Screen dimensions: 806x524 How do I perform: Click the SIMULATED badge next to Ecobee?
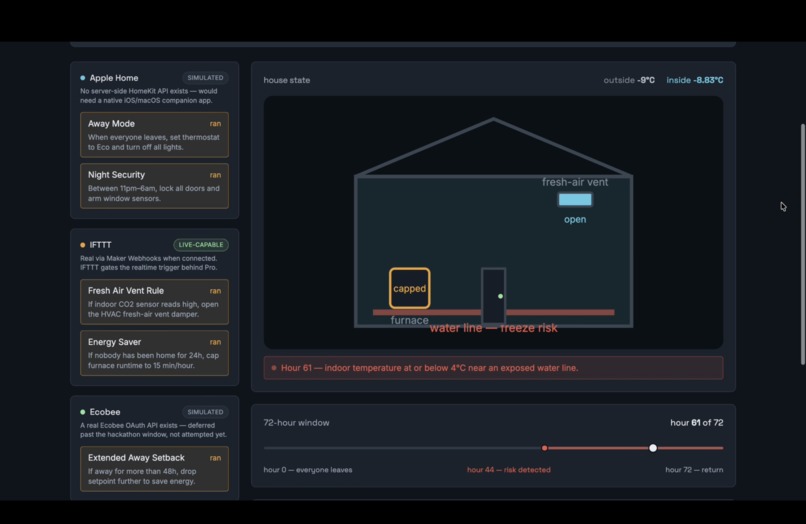pos(205,412)
